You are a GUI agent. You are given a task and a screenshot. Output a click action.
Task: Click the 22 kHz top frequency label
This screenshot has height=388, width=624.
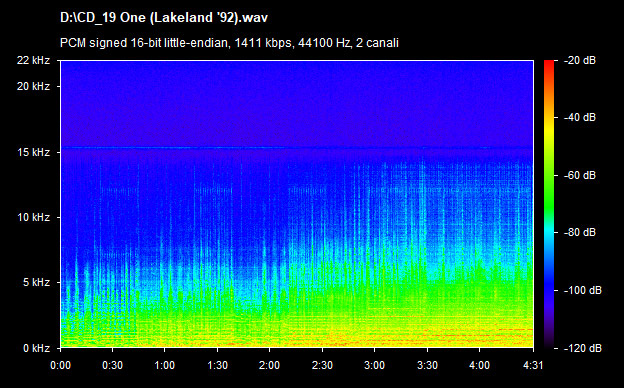coord(33,60)
